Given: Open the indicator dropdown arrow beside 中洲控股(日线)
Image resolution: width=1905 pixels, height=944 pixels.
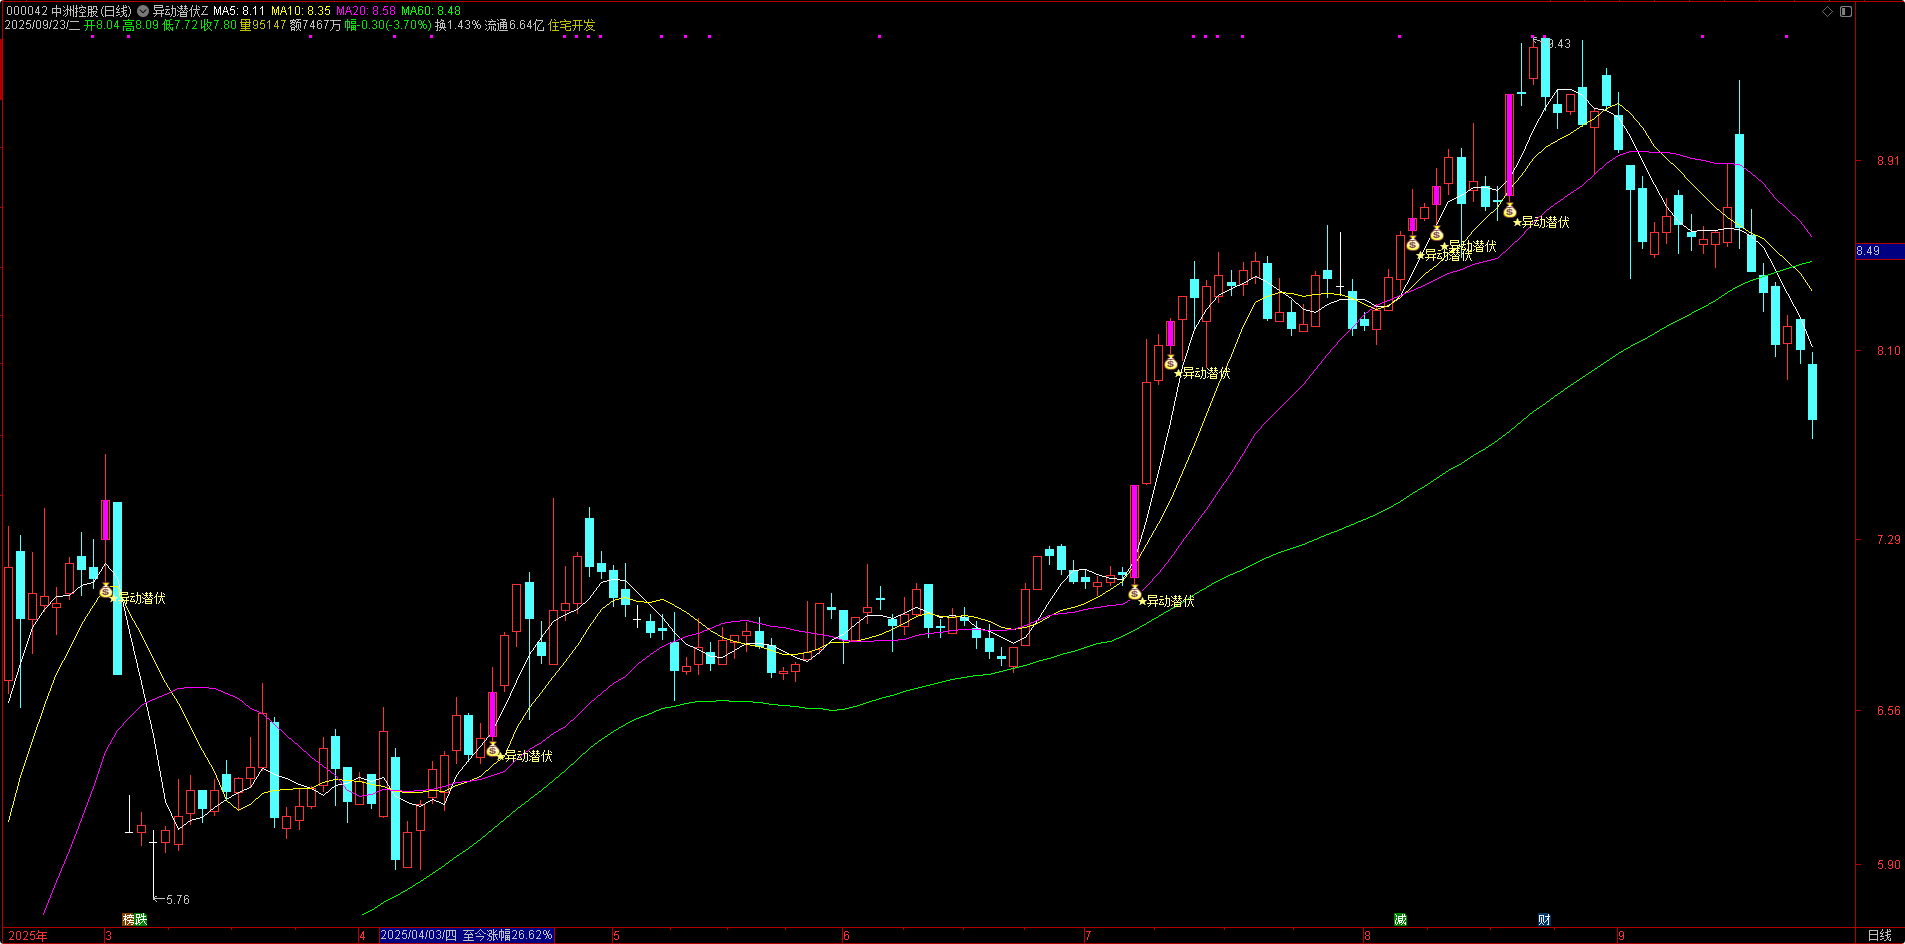Looking at the screenshot, I should click(x=143, y=11).
